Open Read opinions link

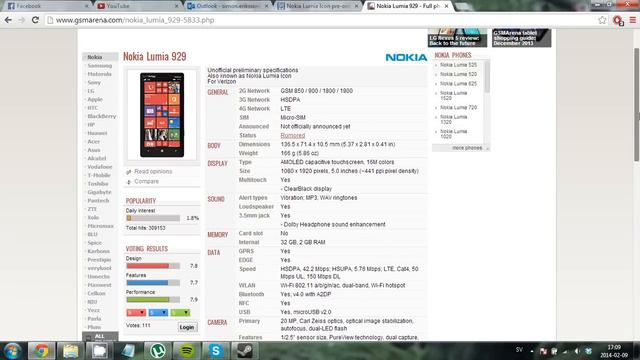[x=153, y=171]
